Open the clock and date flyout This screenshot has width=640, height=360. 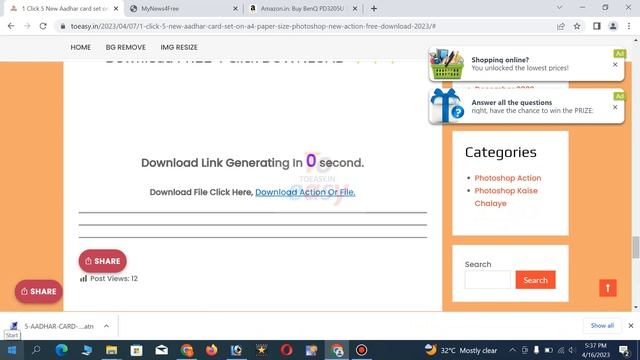pyautogui.click(x=596, y=350)
